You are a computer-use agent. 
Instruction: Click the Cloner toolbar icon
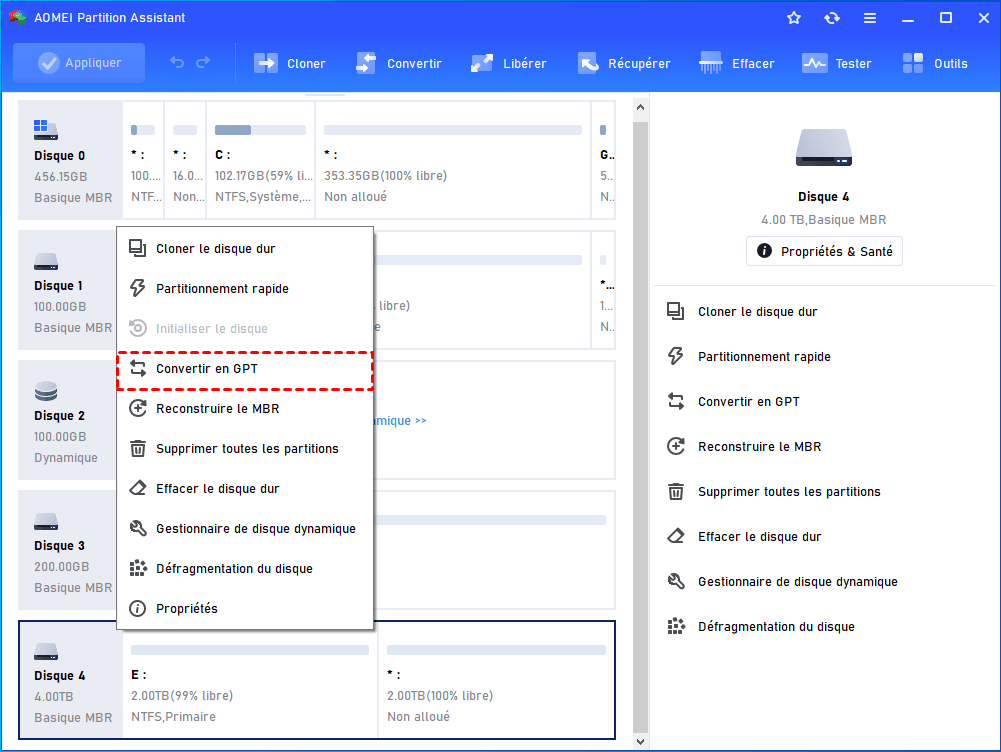click(266, 63)
